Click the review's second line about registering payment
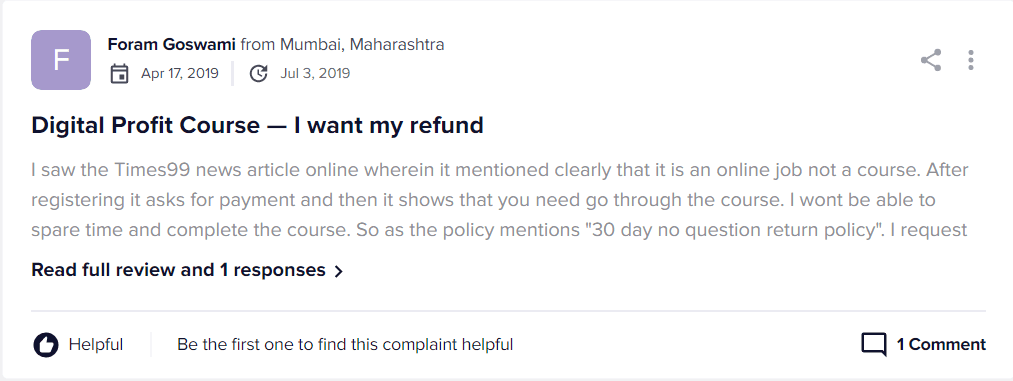 483,200
